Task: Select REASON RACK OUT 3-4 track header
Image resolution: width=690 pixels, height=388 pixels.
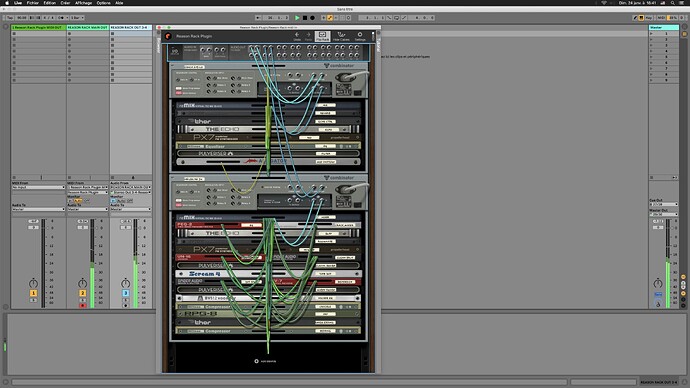Action: 131,28
